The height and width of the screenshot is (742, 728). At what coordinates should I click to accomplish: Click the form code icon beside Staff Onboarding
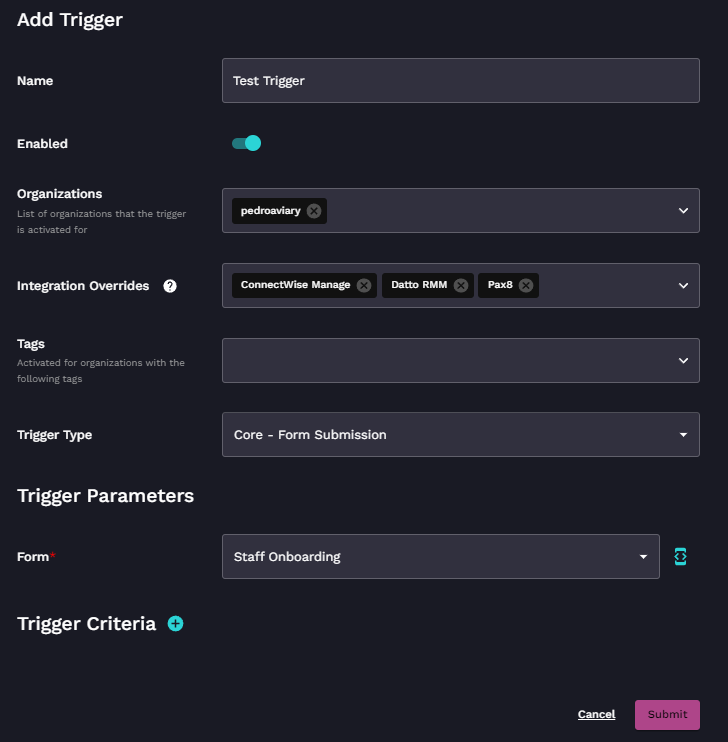pos(681,557)
